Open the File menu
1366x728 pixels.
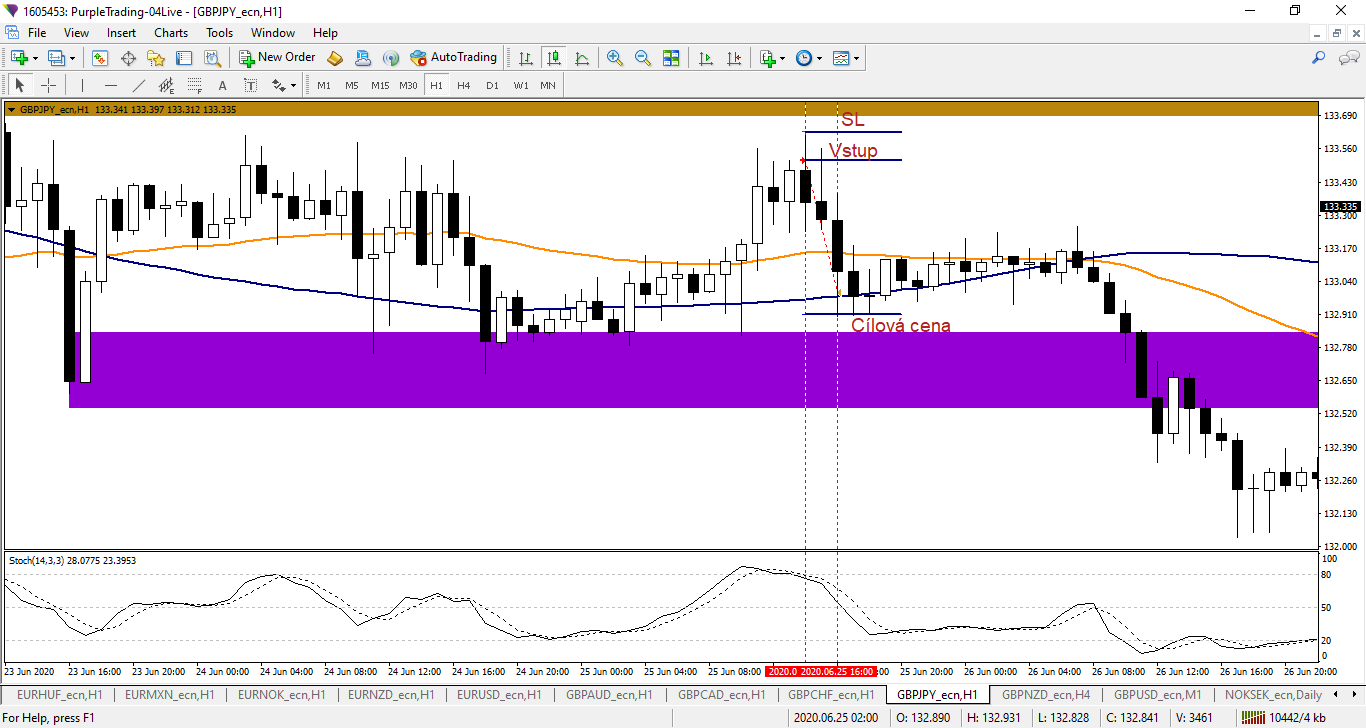pos(37,33)
